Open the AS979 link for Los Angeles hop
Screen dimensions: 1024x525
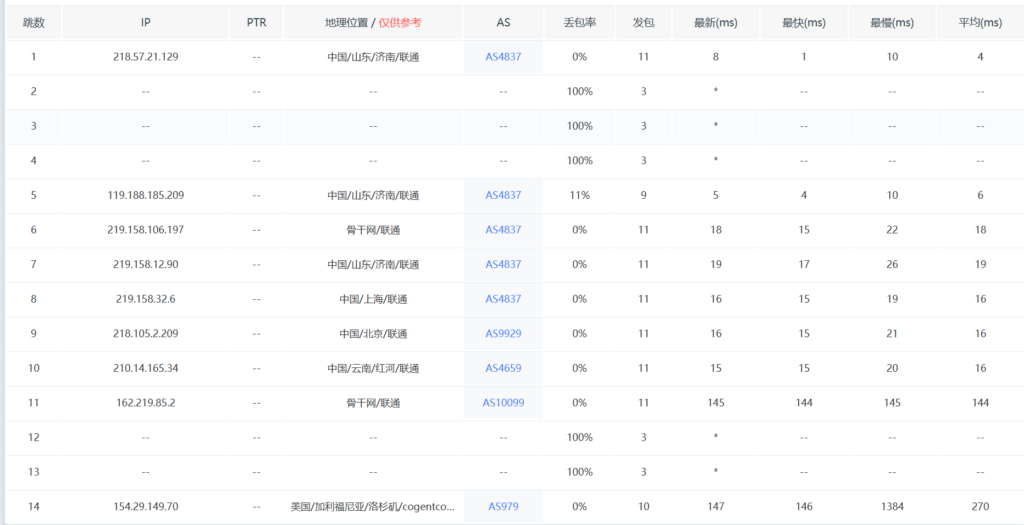pyautogui.click(x=503, y=507)
